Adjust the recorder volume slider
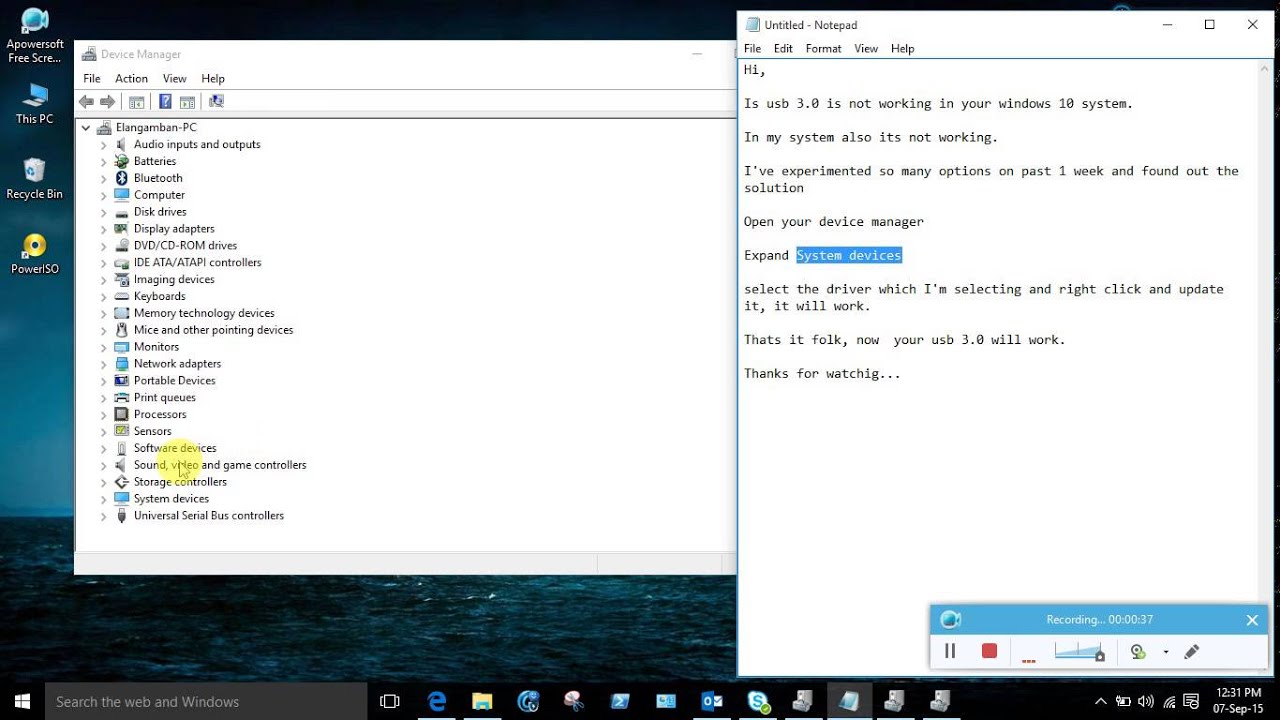Viewport: 1280px width, 720px height. click(x=1079, y=652)
